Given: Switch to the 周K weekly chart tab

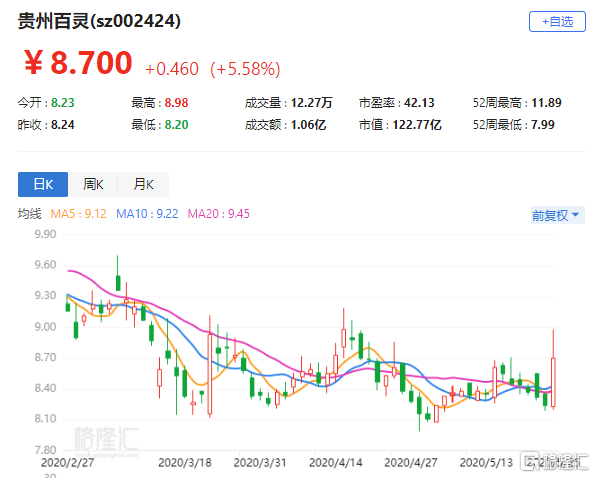Looking at the screenshot, I should 93,184.
